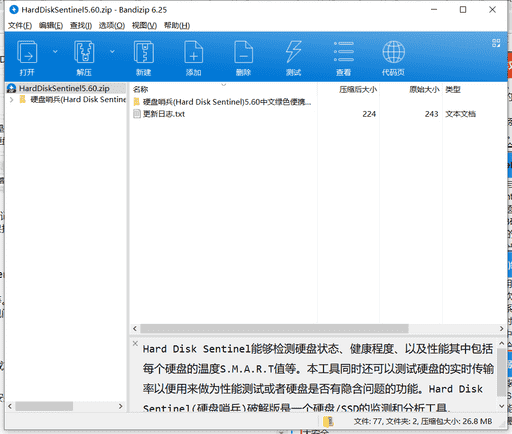Open the Edit (编辑) menu
The image size is (512, 434).
(x=51, y=26)
